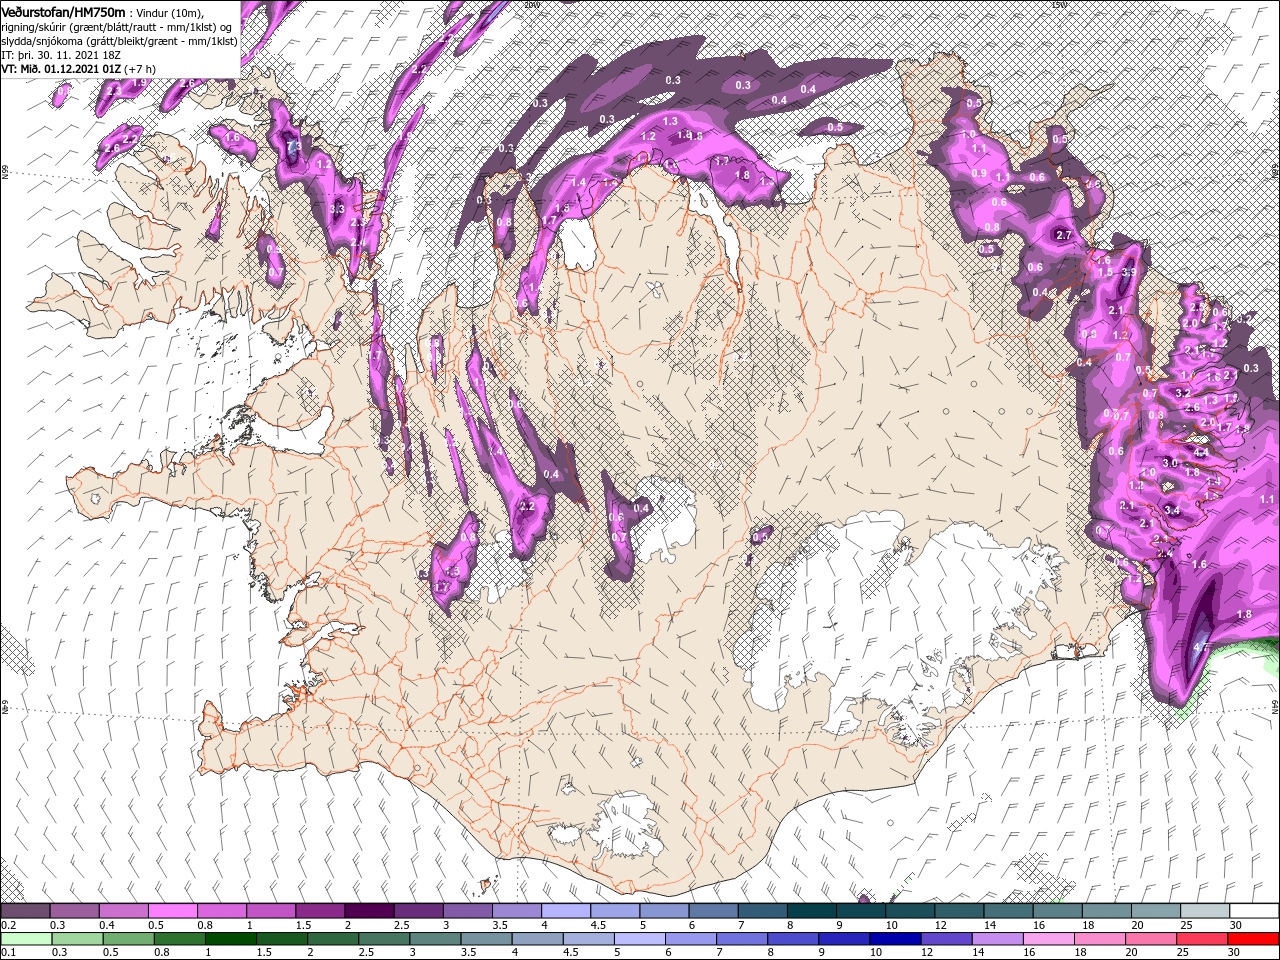The image size is (1280, 960).
Task: Click the snow scale swatch between 1.5 and 2
Action: (x=320, y=911)
